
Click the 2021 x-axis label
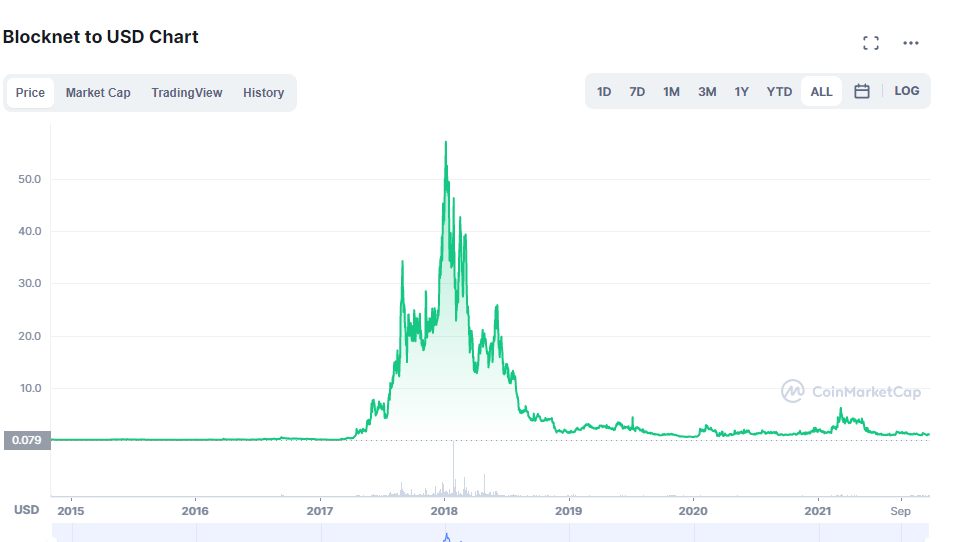(x=817, y=511)
